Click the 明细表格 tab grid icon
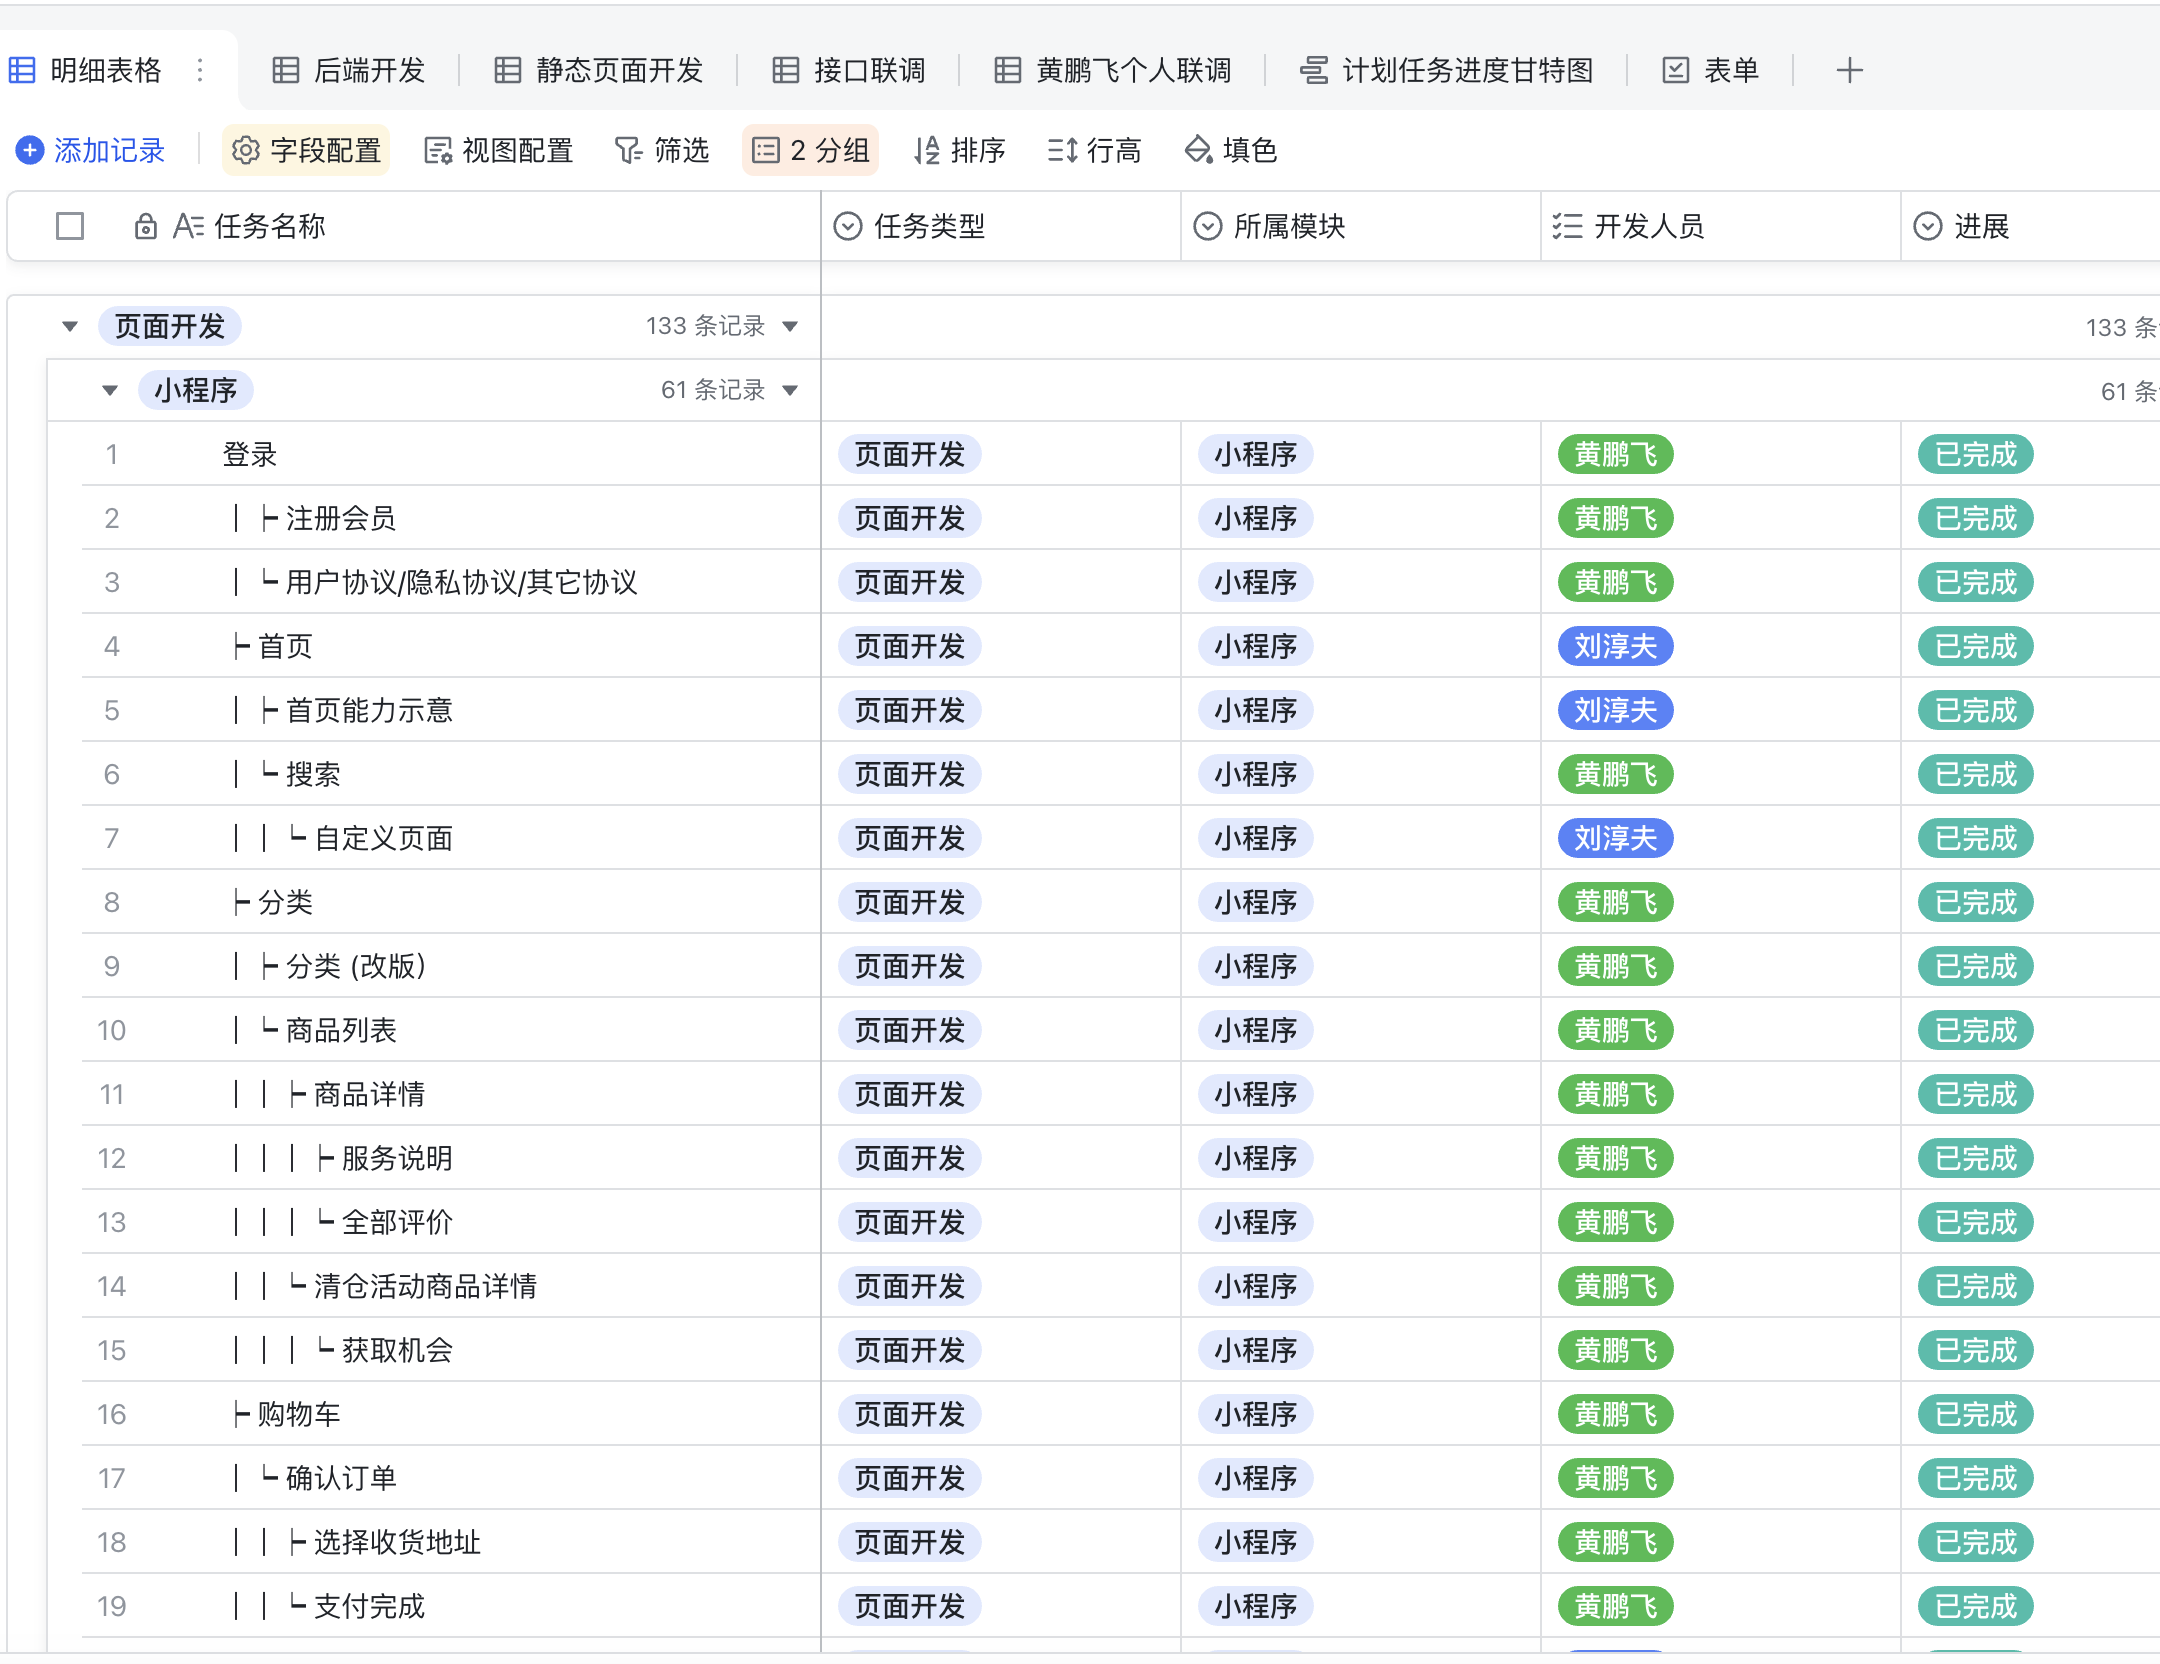Image resolution: width=2160 pixels, height=1664 pixels. [22, 70]
